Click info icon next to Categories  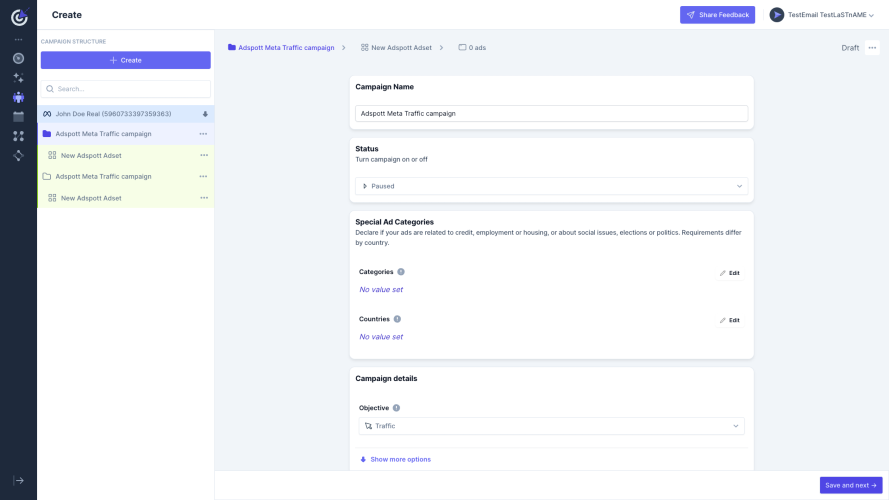point(401,272)
